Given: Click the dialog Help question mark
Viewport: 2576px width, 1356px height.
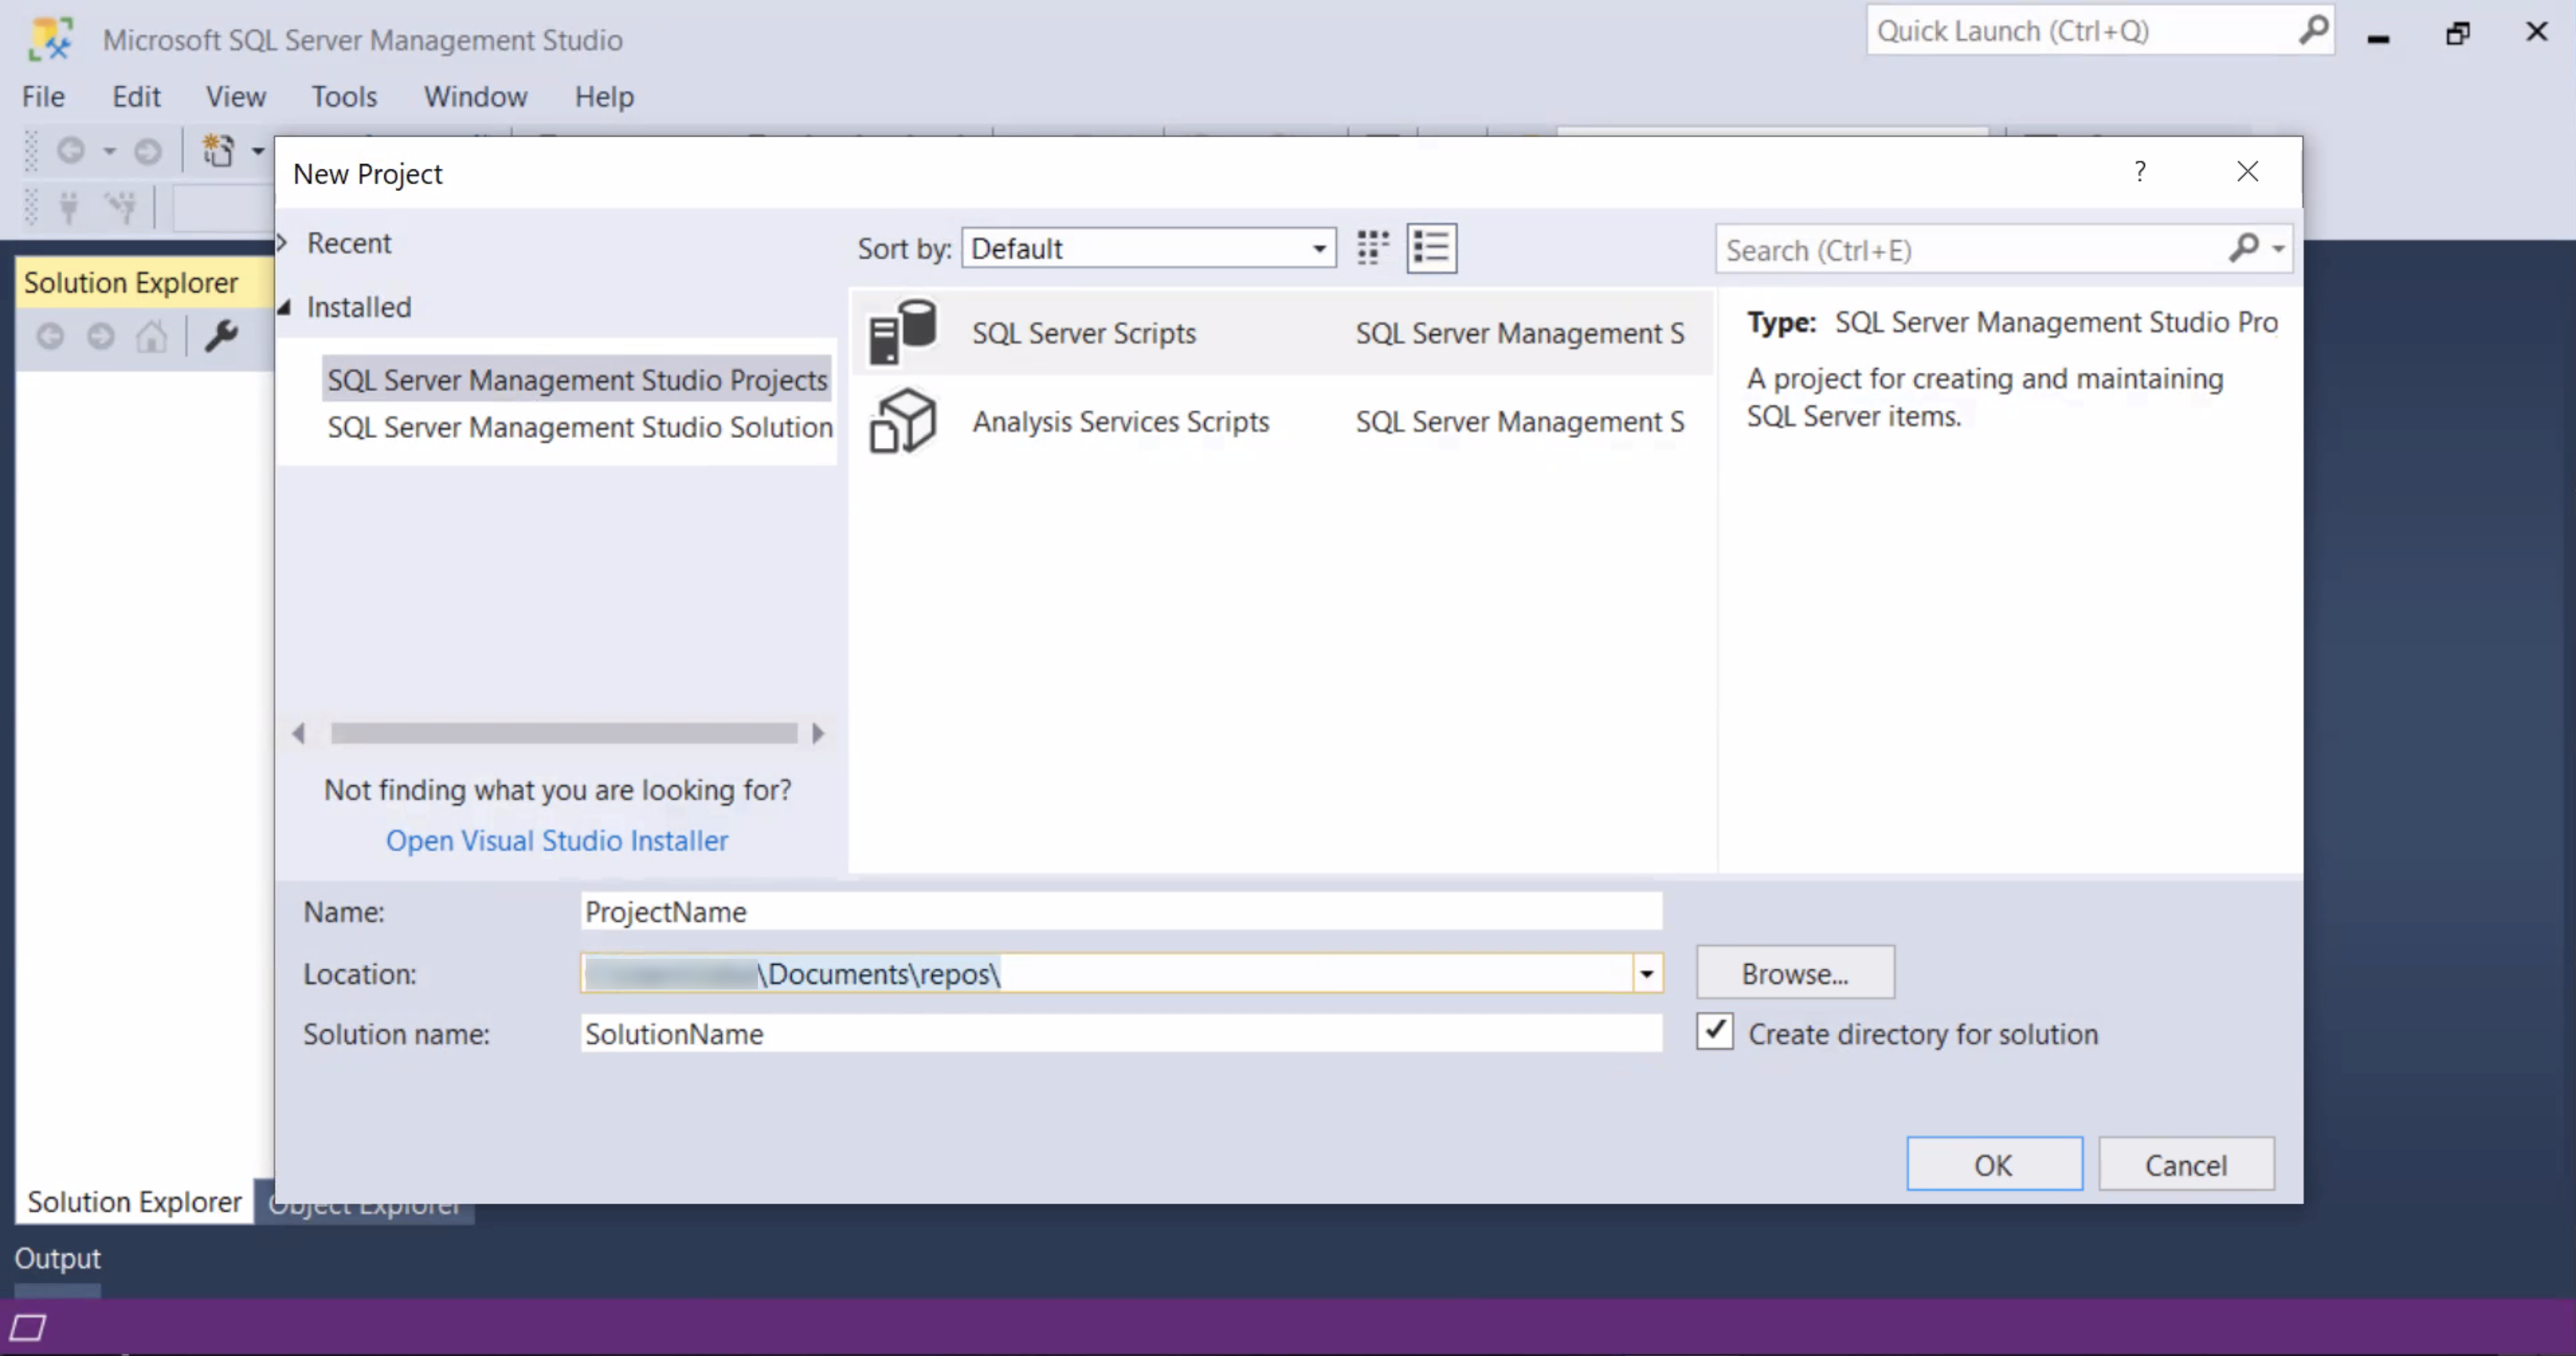Looking at the screenshot, I should tap(2139, 172).
